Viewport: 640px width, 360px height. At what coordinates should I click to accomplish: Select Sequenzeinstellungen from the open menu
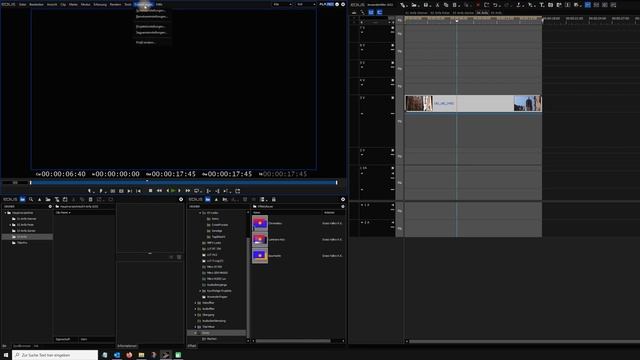pyautogui.click(x=151, y=33)
